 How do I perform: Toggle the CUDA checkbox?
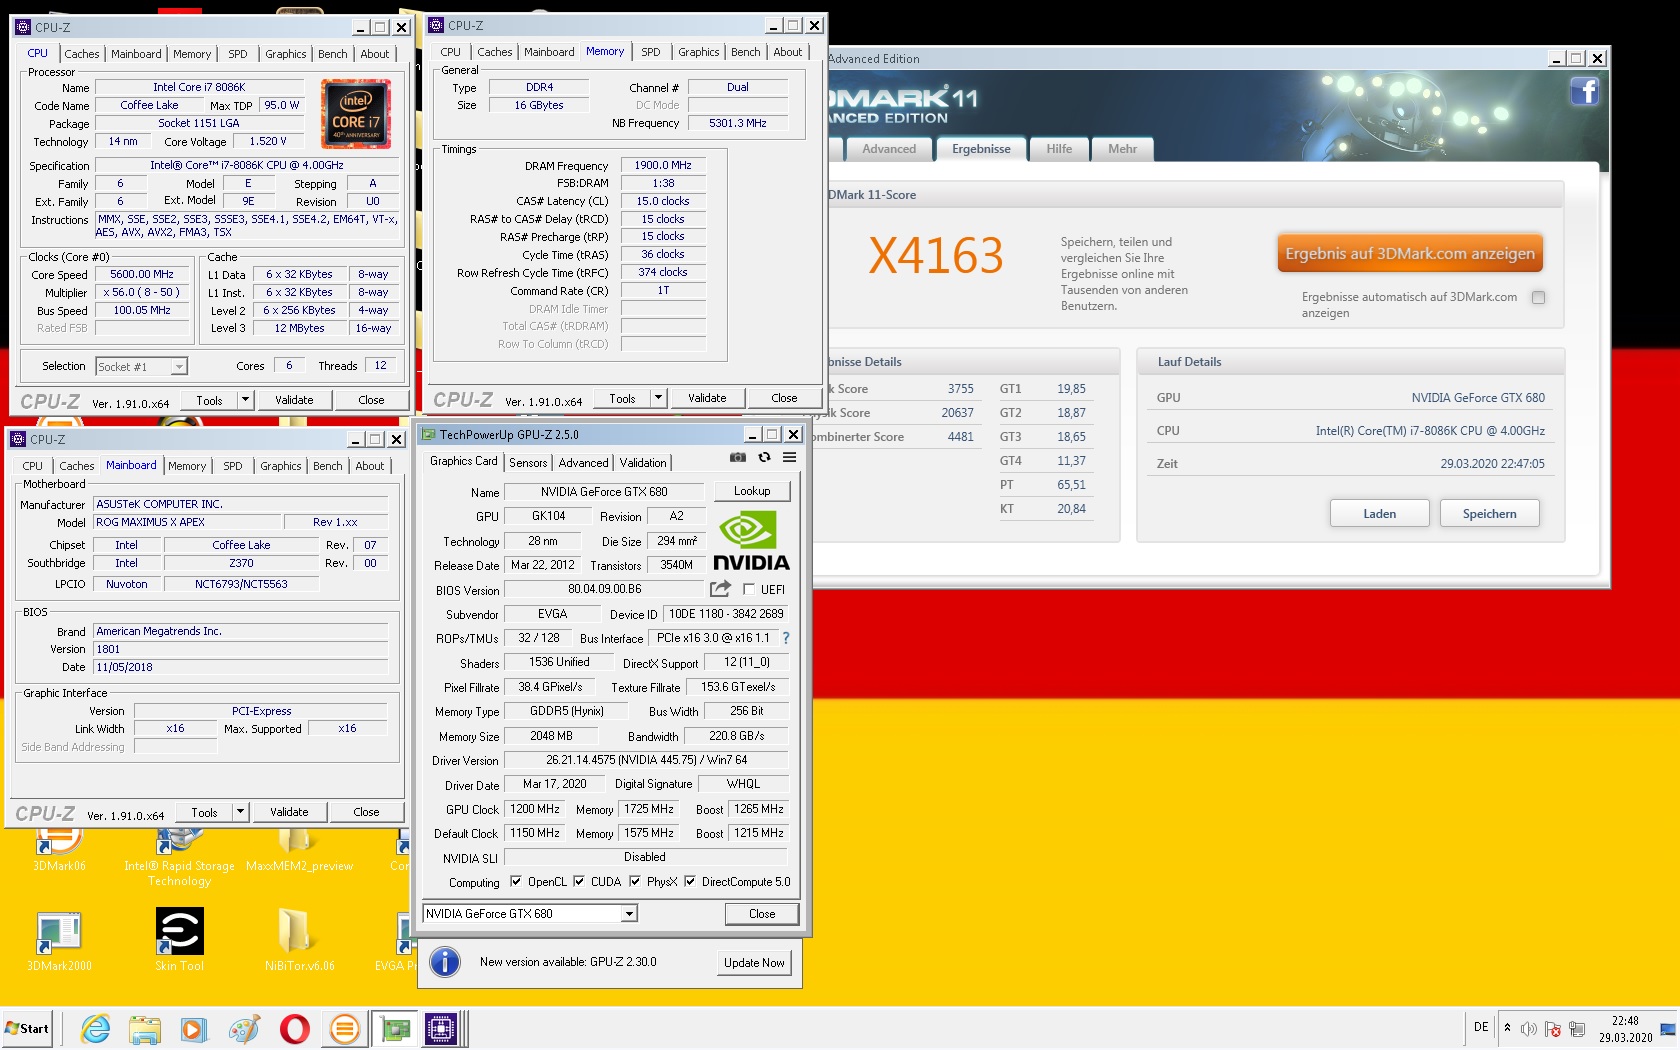pyautogui.click(x=579, y=881)
